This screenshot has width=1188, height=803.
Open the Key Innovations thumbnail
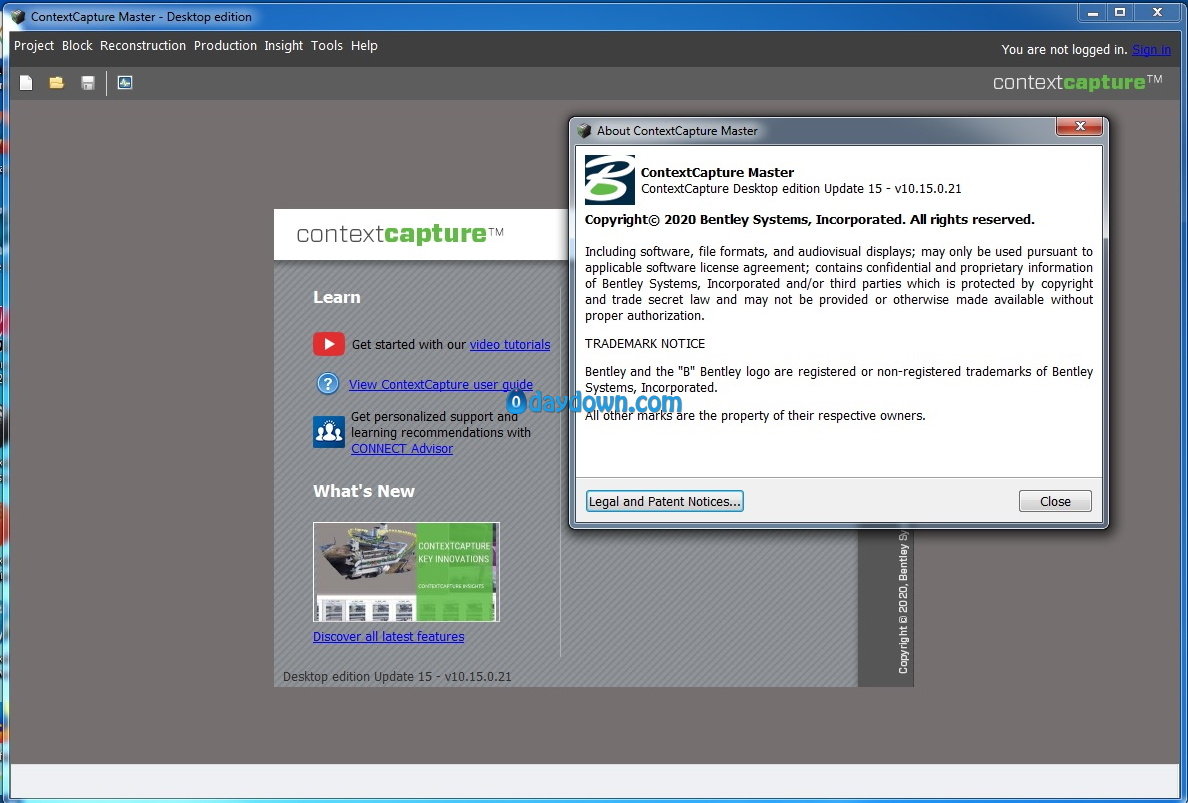pos(406,572)
